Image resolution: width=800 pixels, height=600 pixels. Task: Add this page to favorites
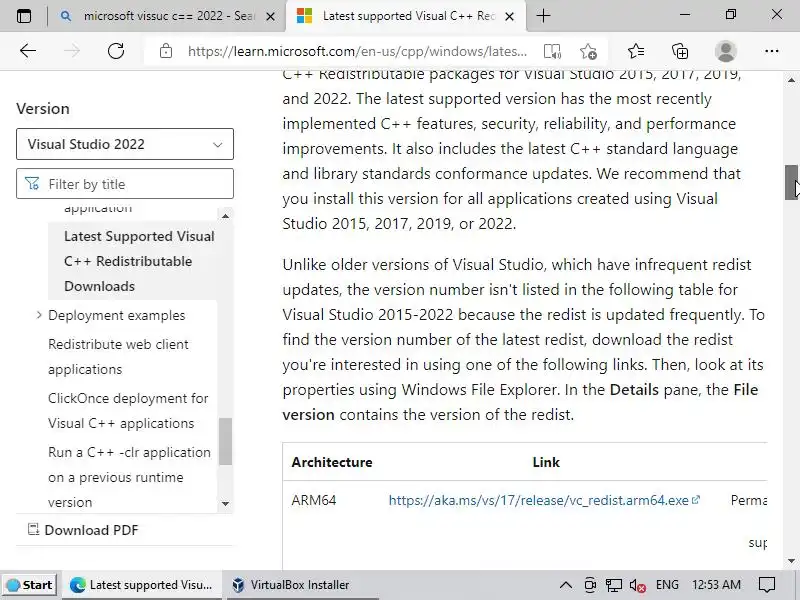tap(588, 51)
